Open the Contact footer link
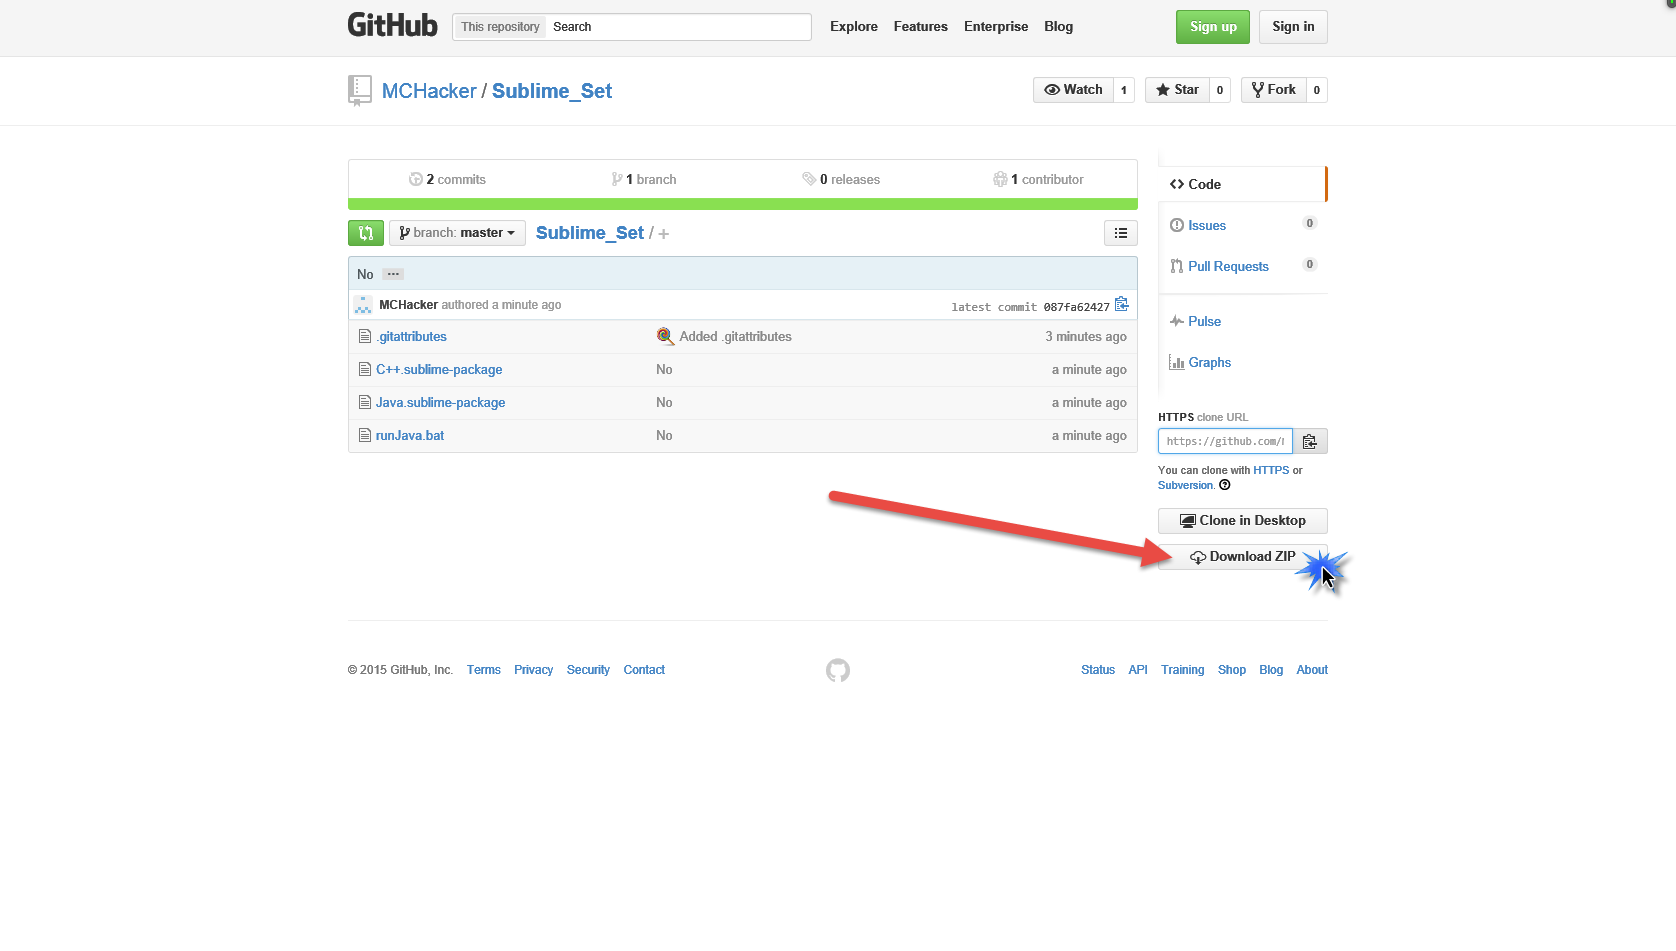Screen dimensions: 1676x951 click(644, 670)
